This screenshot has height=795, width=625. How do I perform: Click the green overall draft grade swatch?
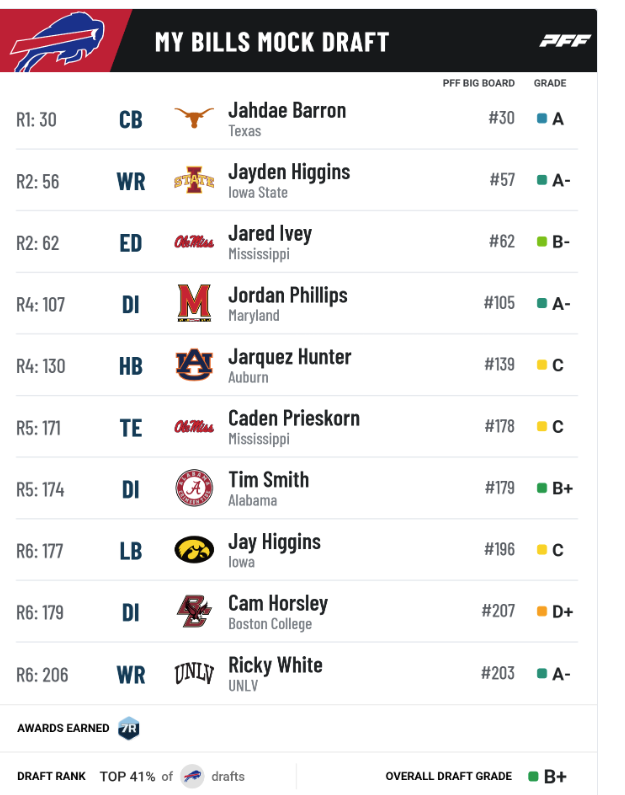tap(533, 776)
